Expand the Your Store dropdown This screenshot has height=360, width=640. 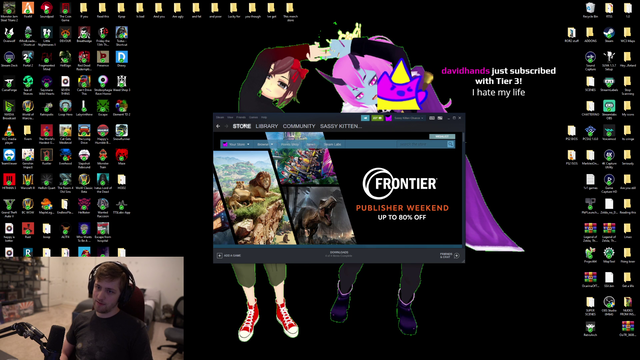pyautogui.click(x=236, y=144)
